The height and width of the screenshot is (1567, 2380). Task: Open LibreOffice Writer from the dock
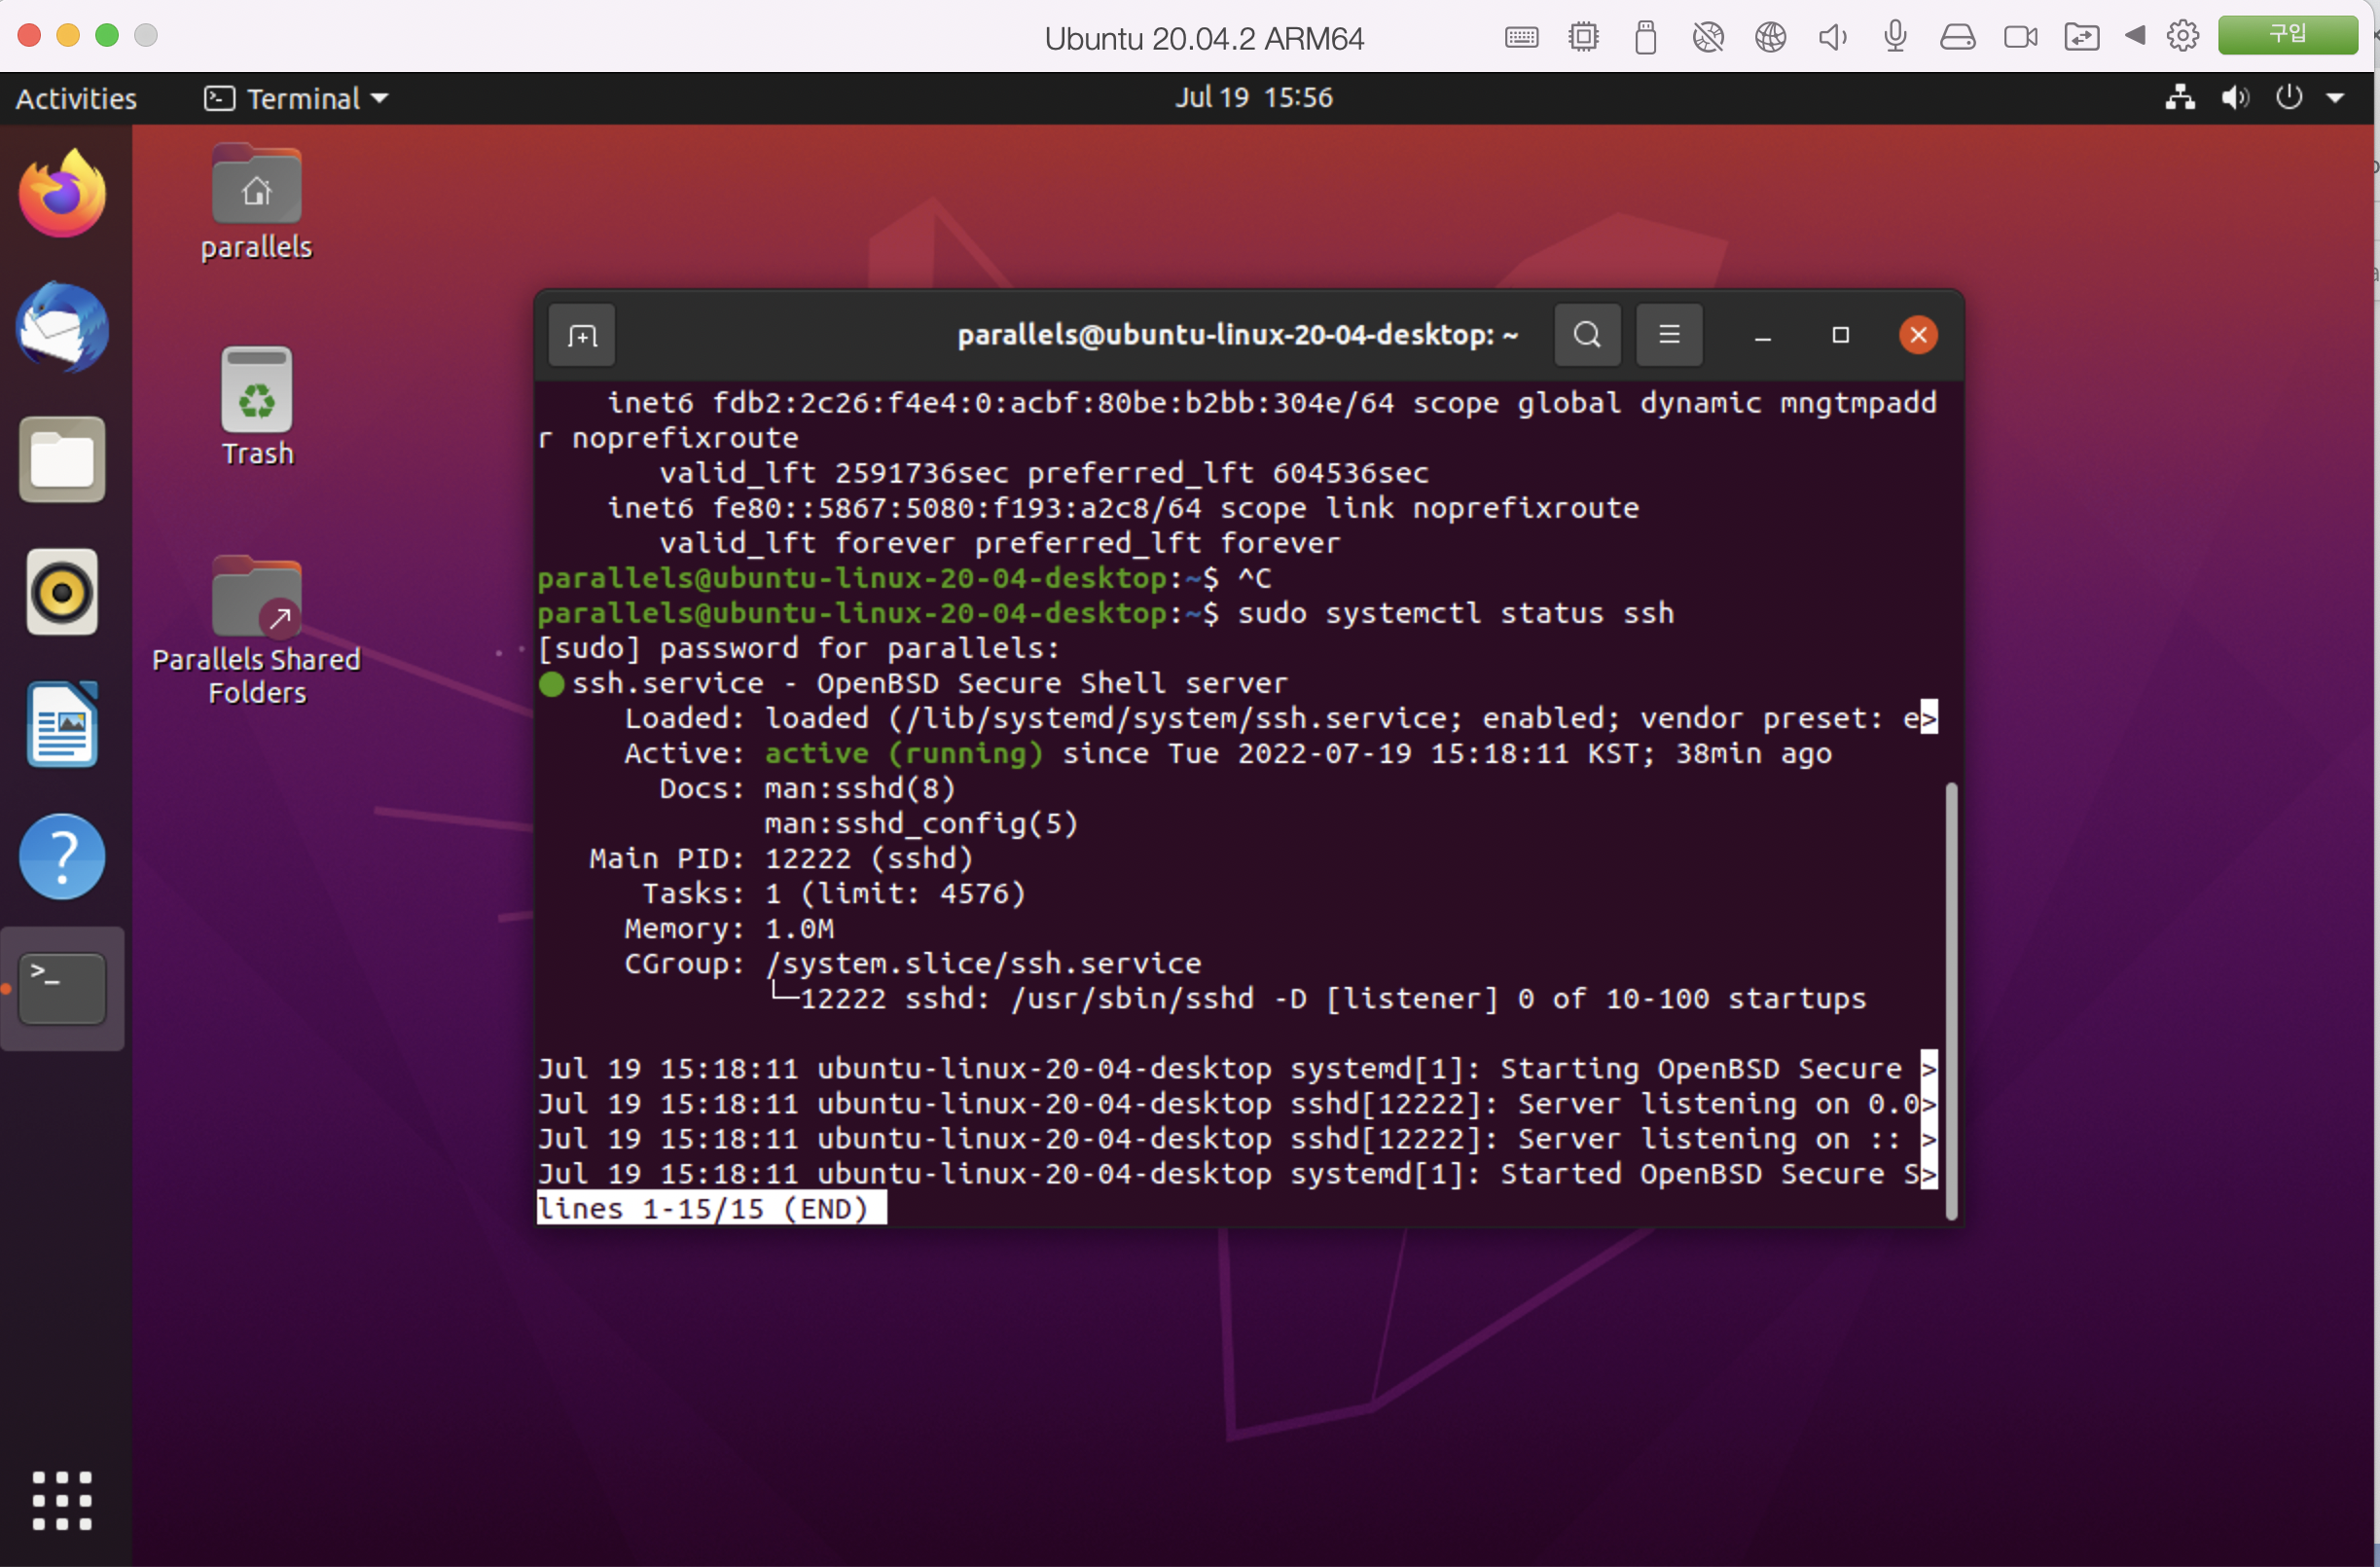62,725
